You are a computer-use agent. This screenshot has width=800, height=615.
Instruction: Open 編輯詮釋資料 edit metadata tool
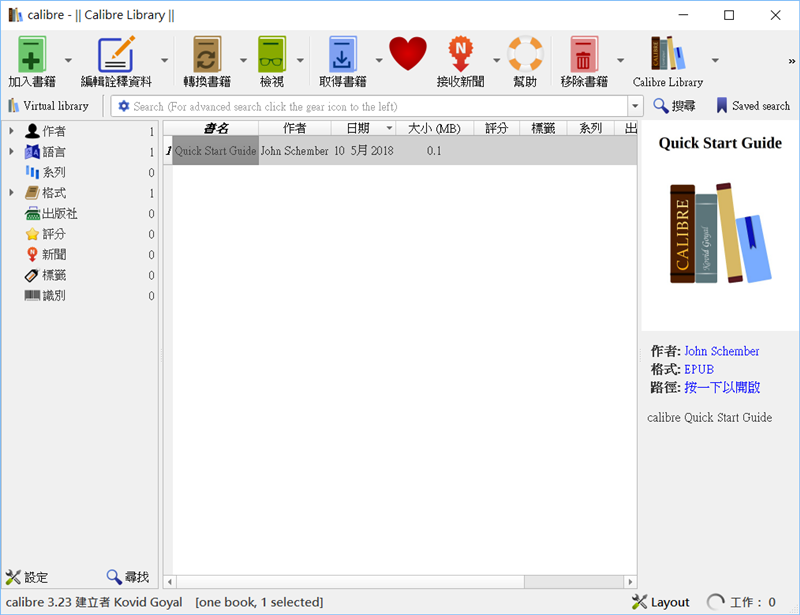[116, 55]
